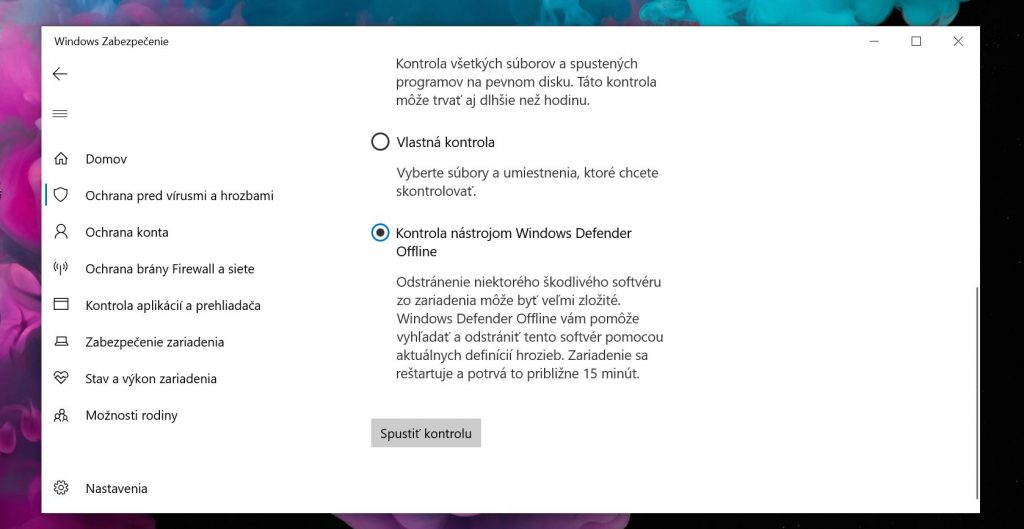The width and height of the screenshot is (1024, 529).
Task: Open Ochrana pred vírusmi a hrozbami
Action: pos(180,195)
